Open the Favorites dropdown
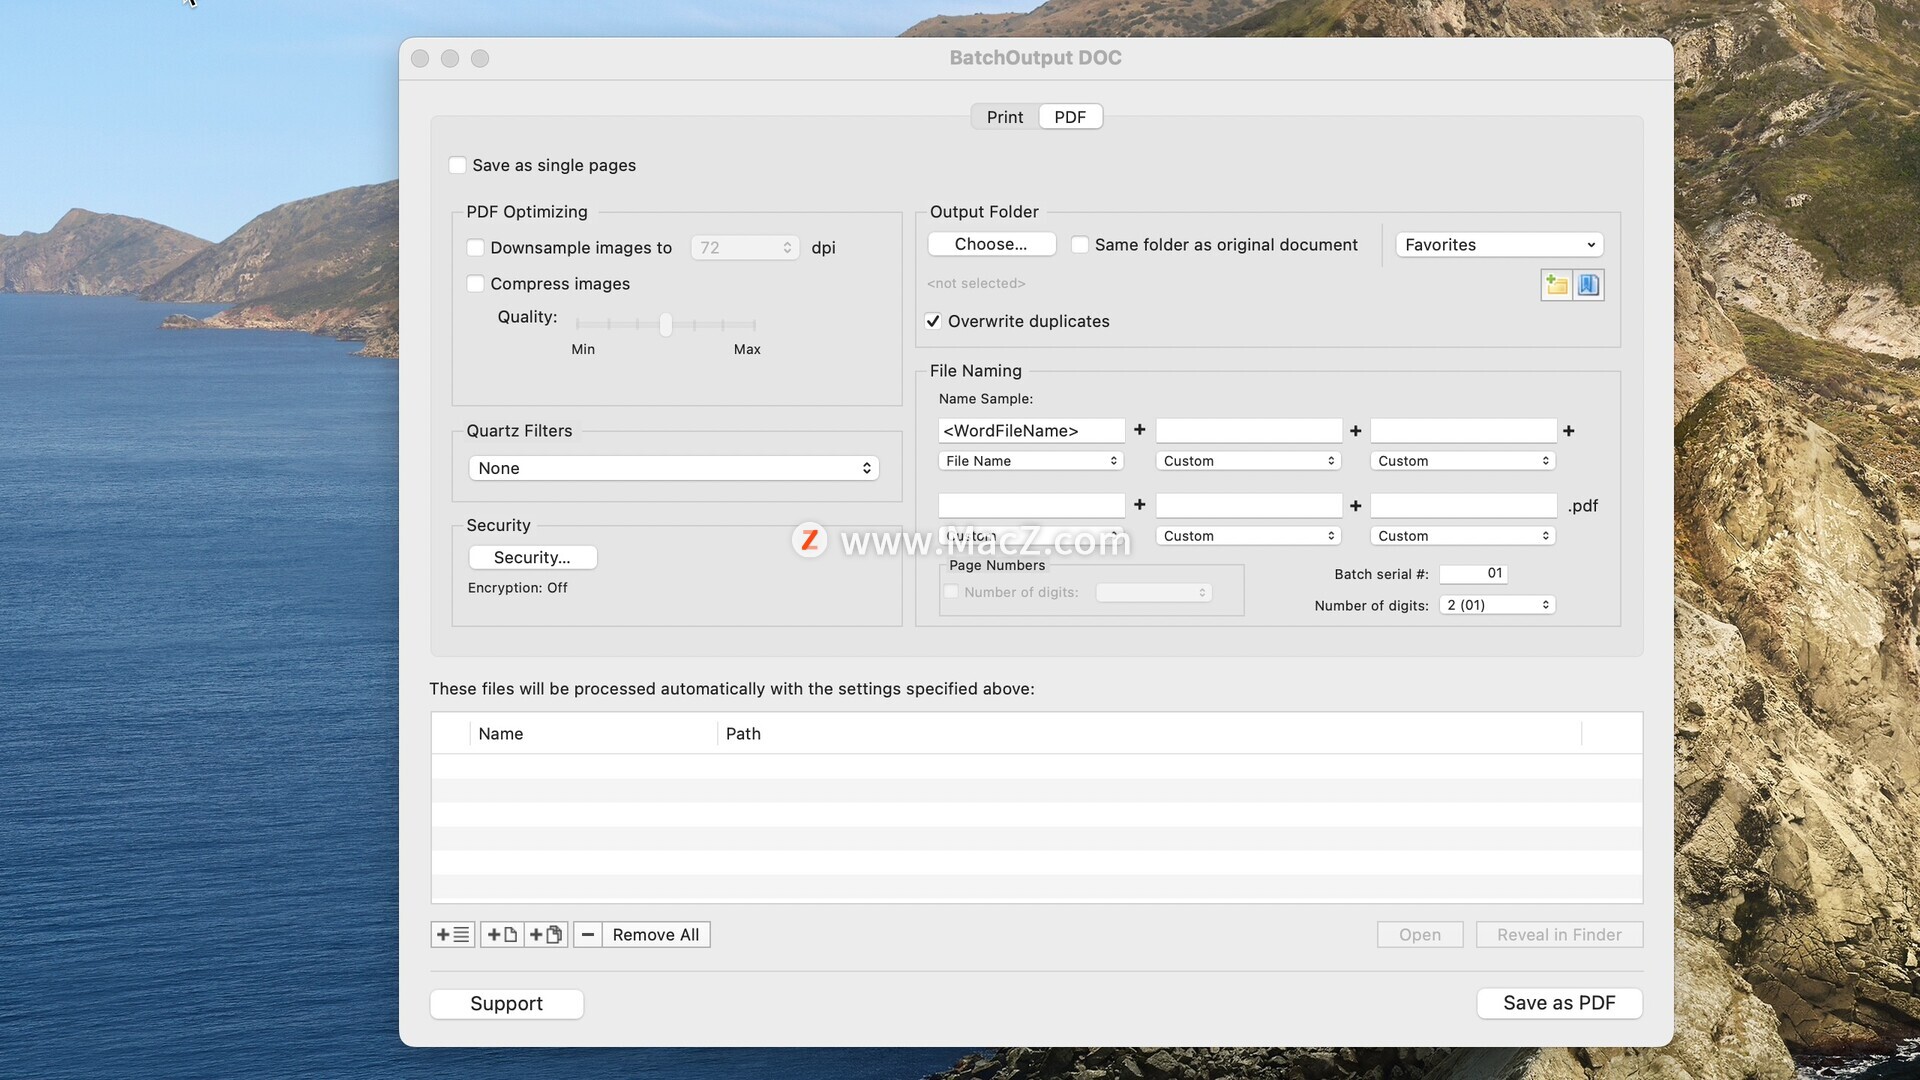Image resolution: width=1920 pixels, height=1080 pixels. pyautogui.click(x=1499, y=245)
